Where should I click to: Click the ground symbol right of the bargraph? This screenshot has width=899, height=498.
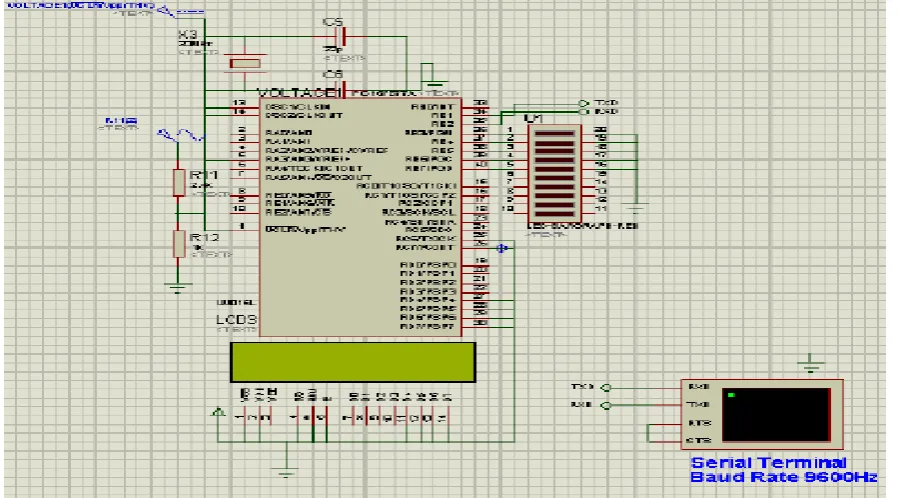click(636, 207)
